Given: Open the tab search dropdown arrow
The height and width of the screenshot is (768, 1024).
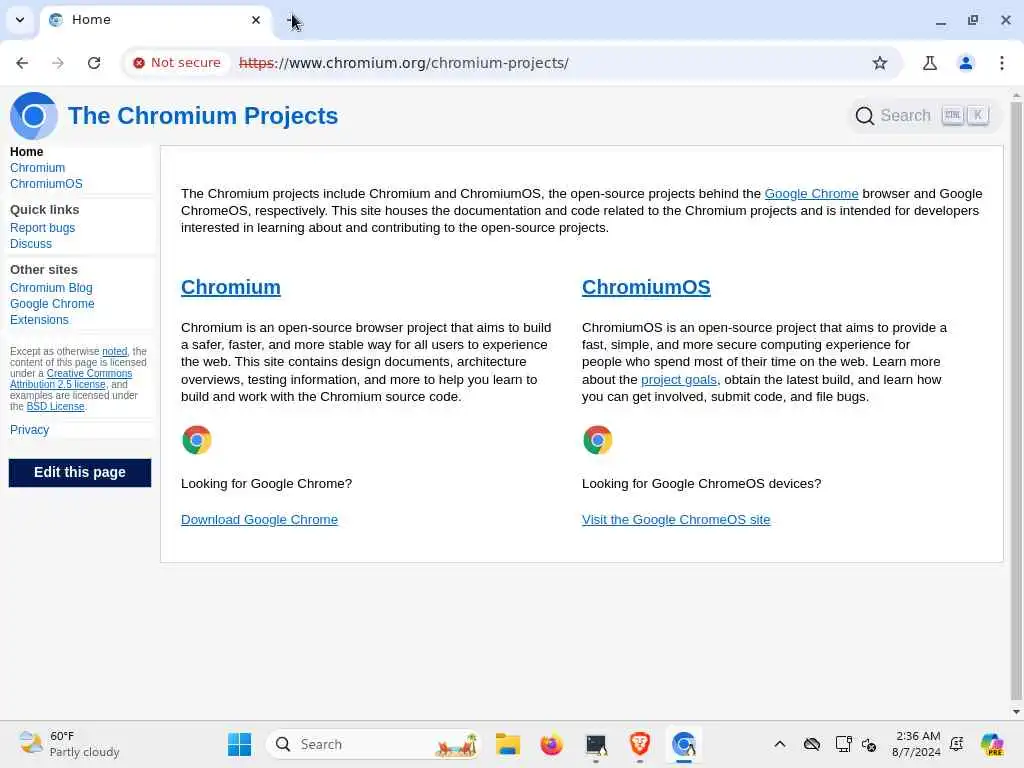Looking at the screenshot, I should click(x=20, y=20).
